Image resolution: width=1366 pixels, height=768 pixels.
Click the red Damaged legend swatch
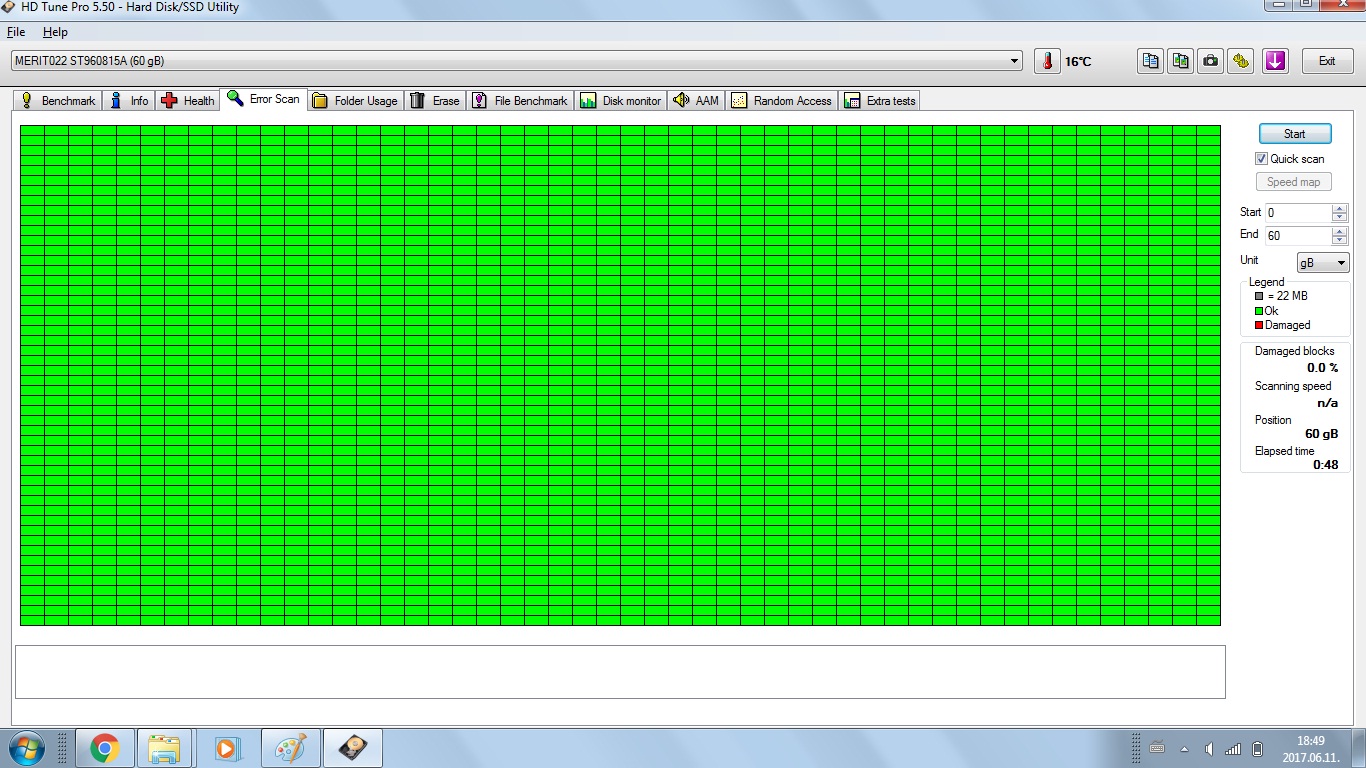click(1259, 325)
